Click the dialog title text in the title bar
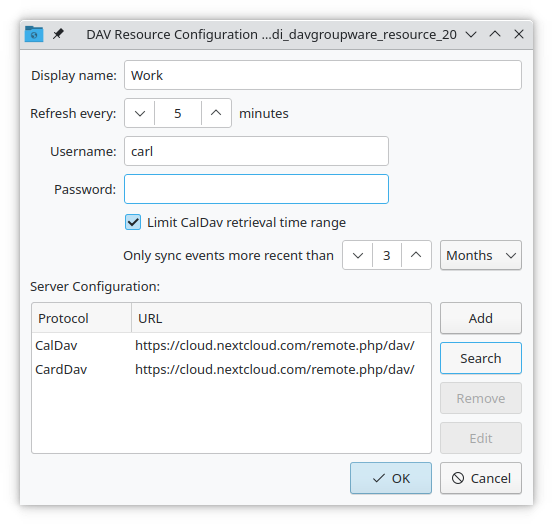The height and width of the screenshot is (525, 553). pyautogui.click(x=271, y=35)
